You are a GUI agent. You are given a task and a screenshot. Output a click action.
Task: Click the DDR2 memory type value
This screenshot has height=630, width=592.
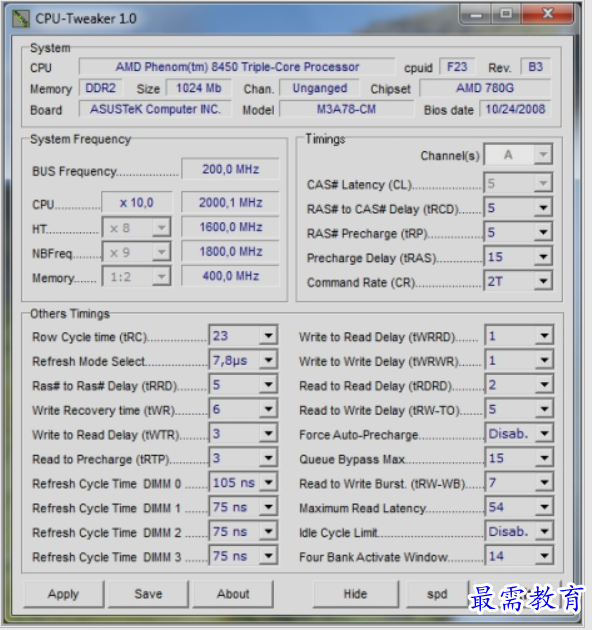100,88
